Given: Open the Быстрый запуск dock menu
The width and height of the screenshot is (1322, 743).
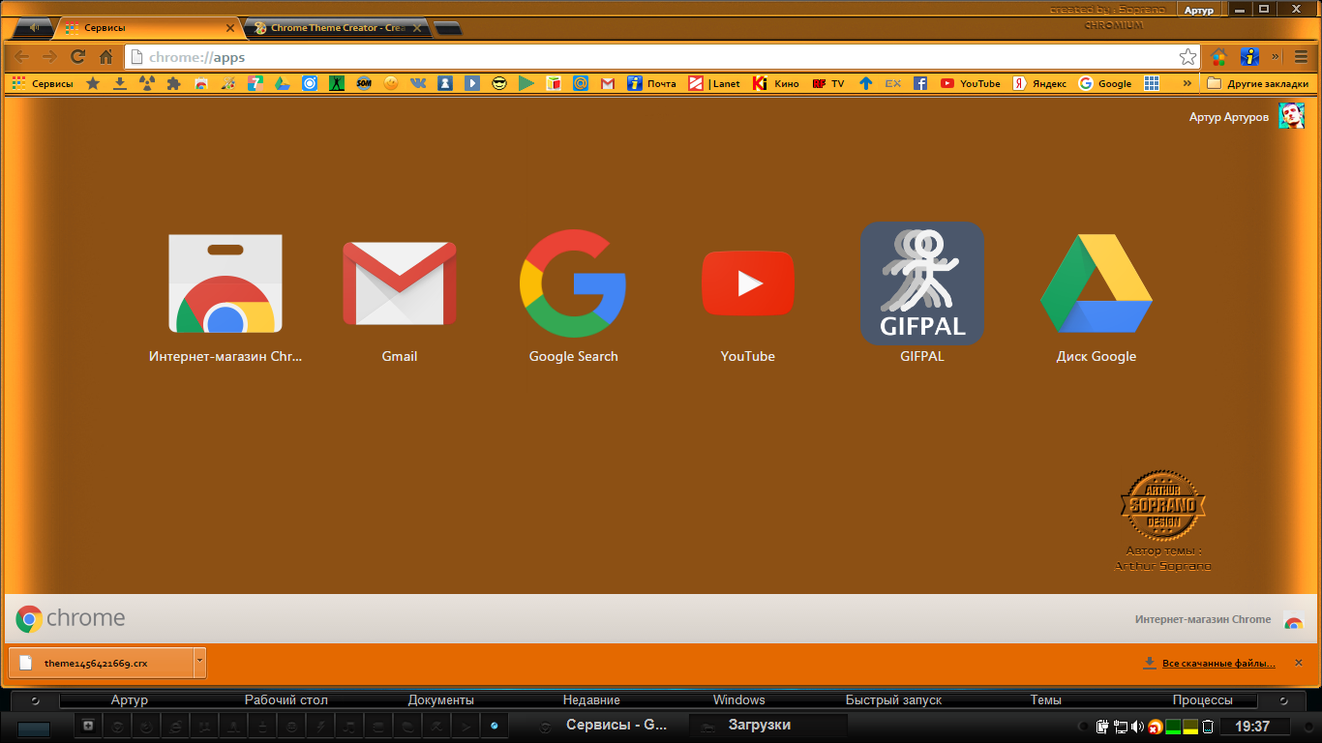Looking at the screenshot, I should [x=893, y=700].
